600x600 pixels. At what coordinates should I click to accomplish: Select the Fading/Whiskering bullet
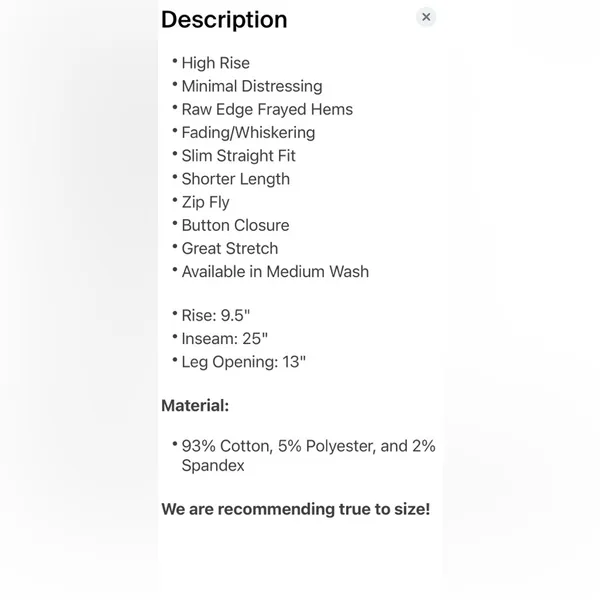[x=248, y=133]
